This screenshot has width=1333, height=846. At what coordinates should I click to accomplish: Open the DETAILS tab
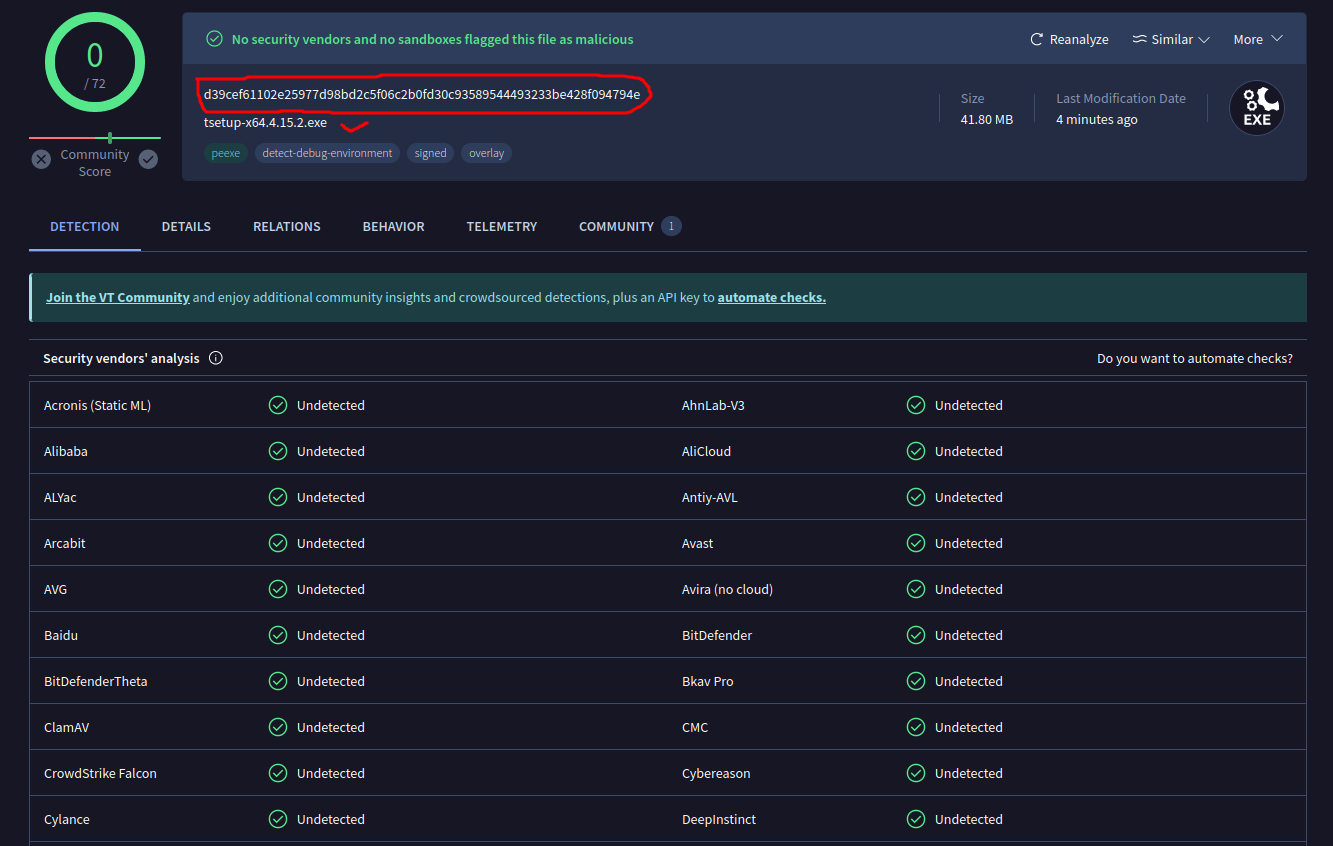(x=186, y=227)
